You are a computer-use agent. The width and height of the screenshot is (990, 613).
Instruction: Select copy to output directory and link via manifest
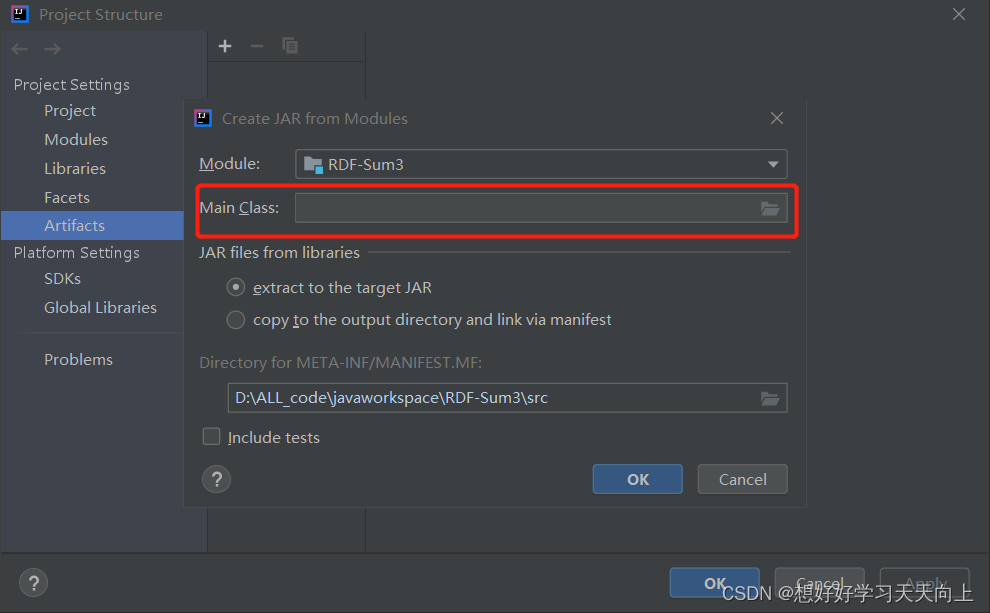pyautogui.click(x=236, y=320)
